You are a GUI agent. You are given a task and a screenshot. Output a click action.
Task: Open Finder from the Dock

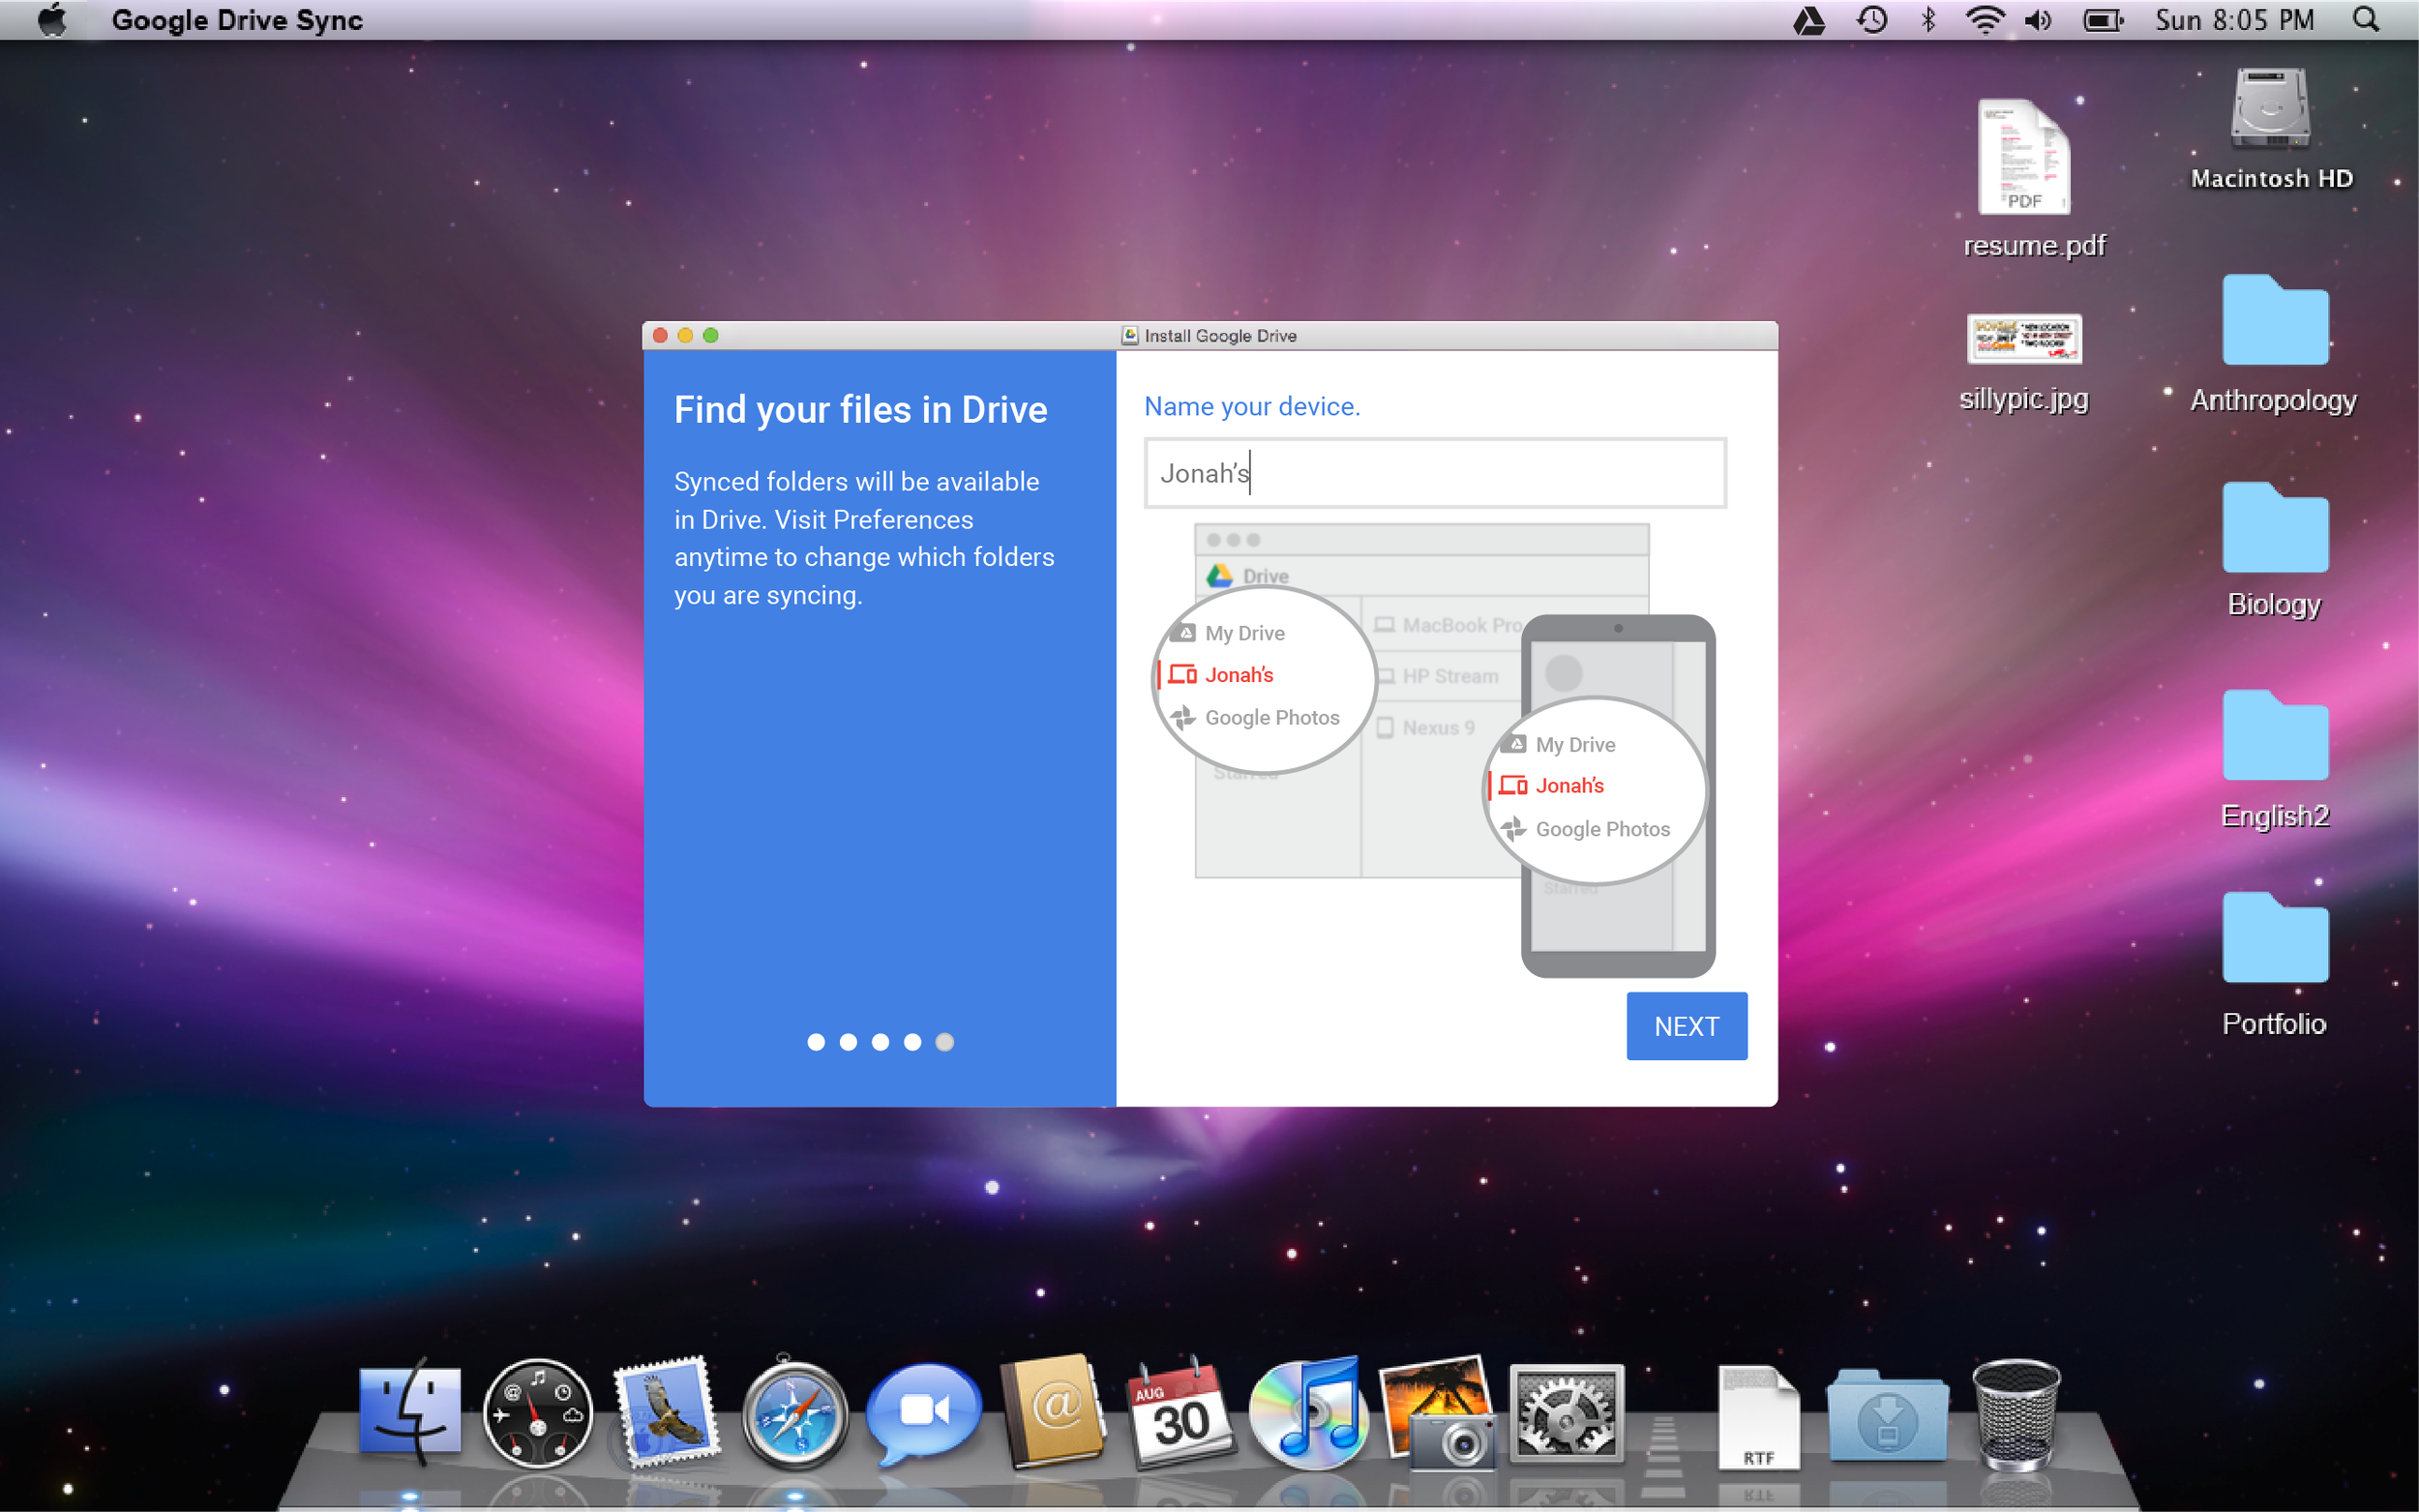click(410, 1412)
